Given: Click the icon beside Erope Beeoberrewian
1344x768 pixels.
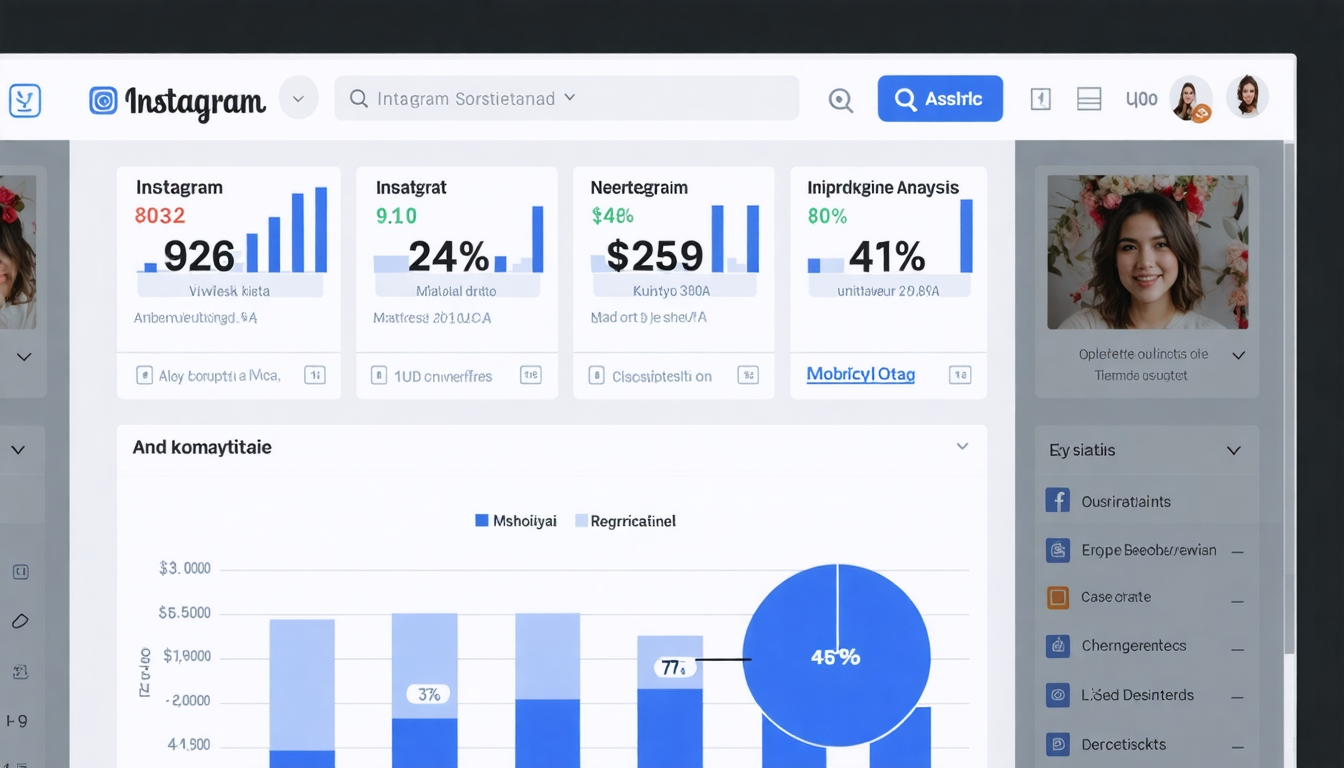Looking at the screenshot, I should pos(1058,550).
